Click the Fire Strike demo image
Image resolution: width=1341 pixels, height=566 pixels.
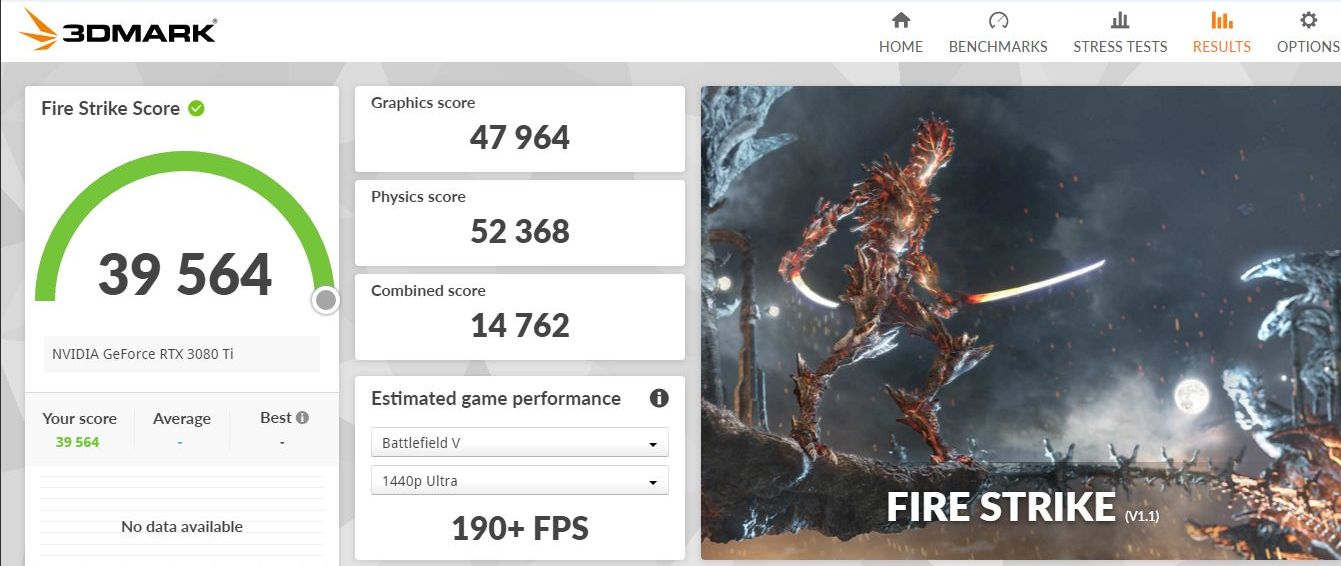pos(1020,322)
